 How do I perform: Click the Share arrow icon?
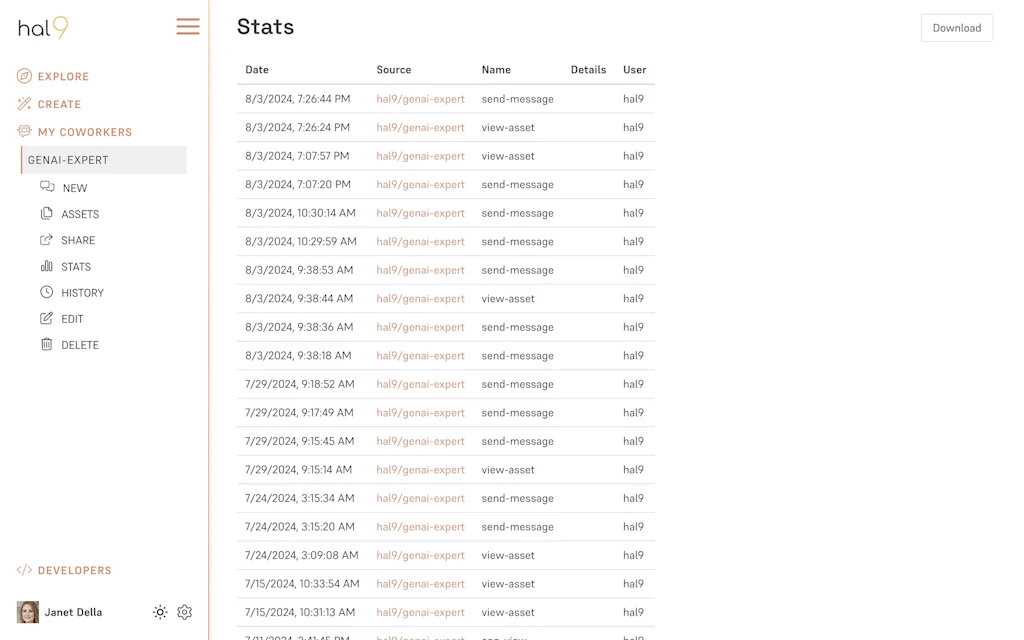click(x=47, y=240)
